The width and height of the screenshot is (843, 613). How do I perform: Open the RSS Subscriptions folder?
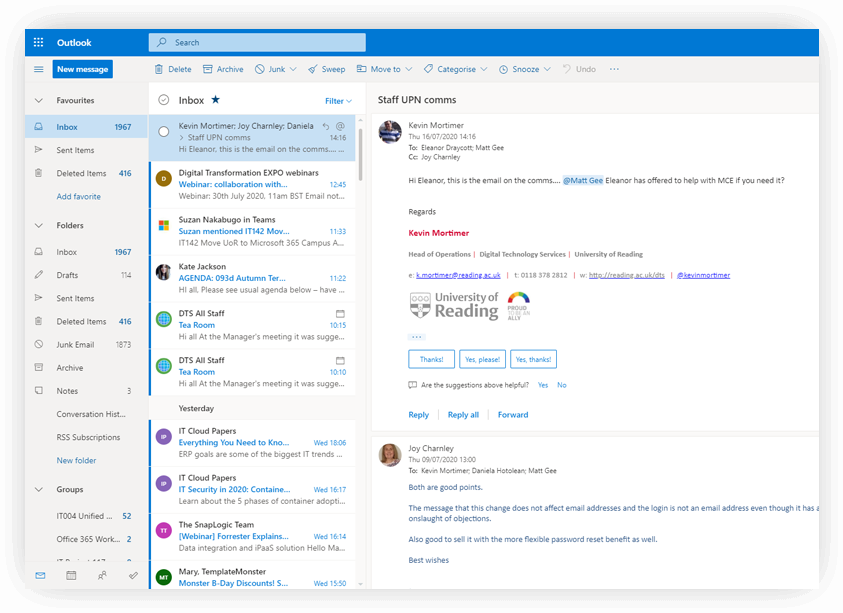(87, 437)
